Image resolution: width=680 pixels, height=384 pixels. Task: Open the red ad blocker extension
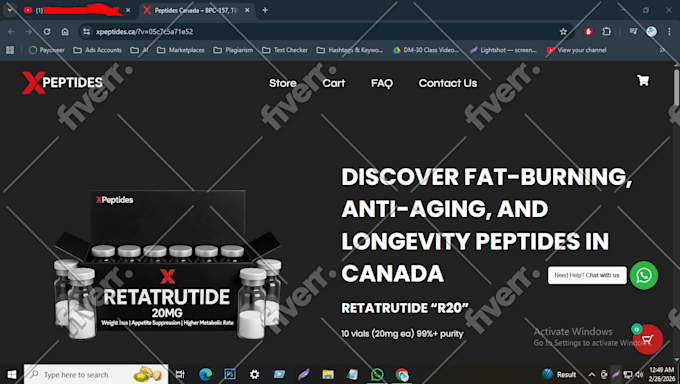point(588,31)
